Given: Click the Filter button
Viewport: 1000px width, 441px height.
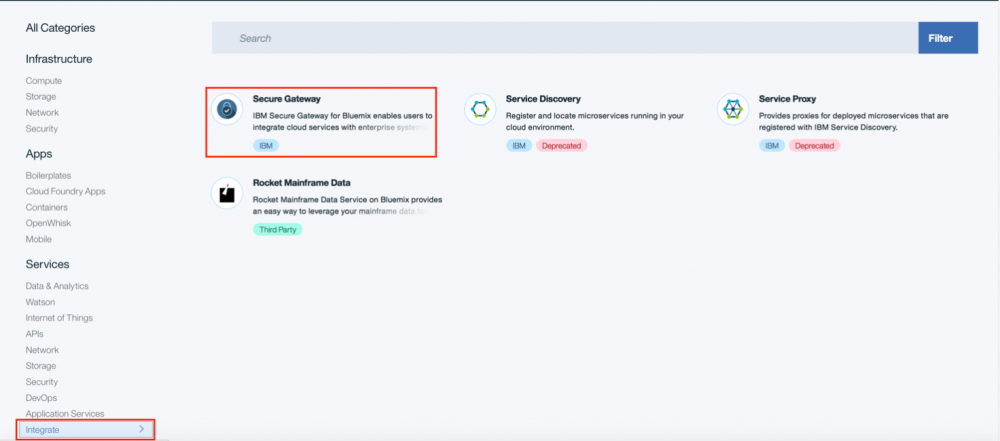Looking at the screenshot, I should click(948, 38).
